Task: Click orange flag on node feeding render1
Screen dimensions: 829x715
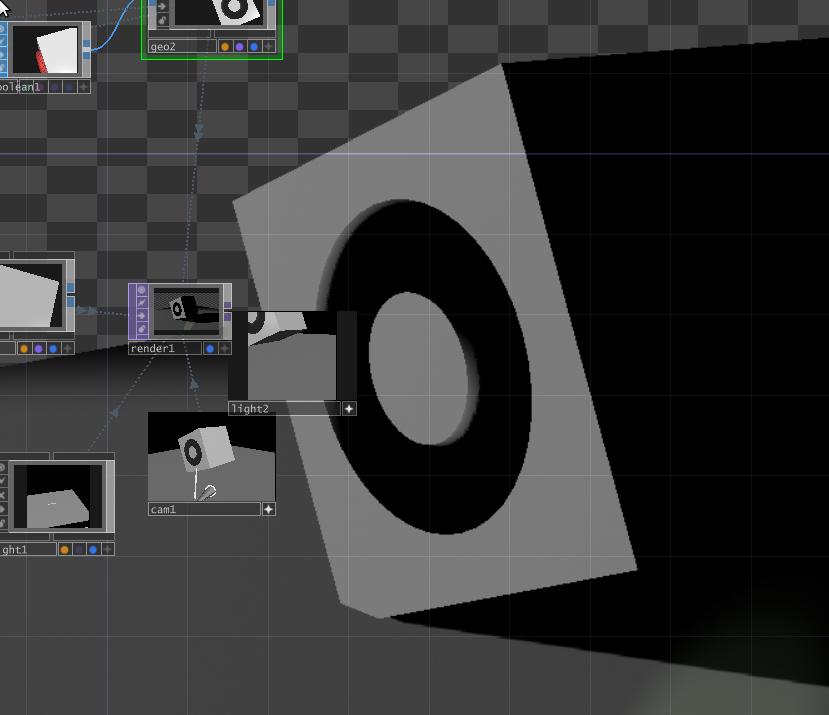Action: 24,349
